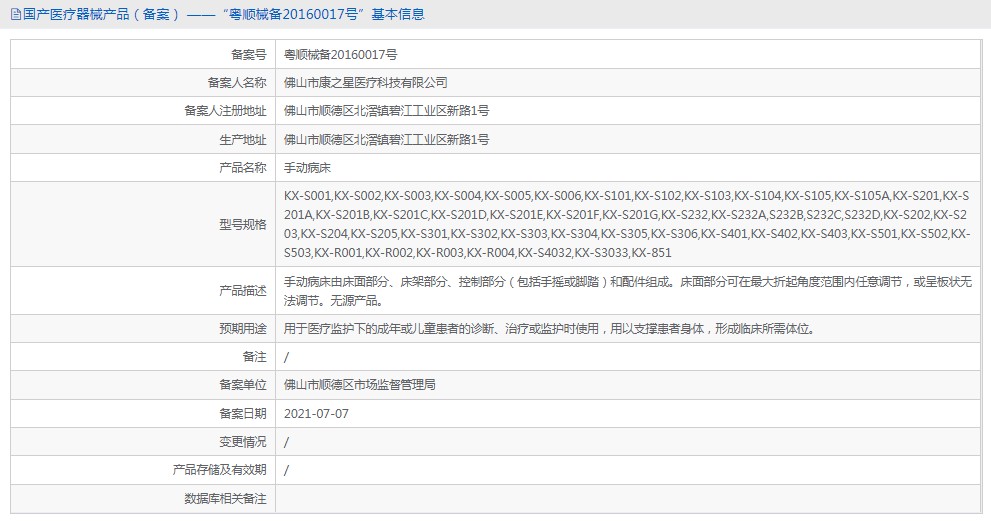Click the 产品名称 label
The image size is (991, 521).
[x=243, y=168]
